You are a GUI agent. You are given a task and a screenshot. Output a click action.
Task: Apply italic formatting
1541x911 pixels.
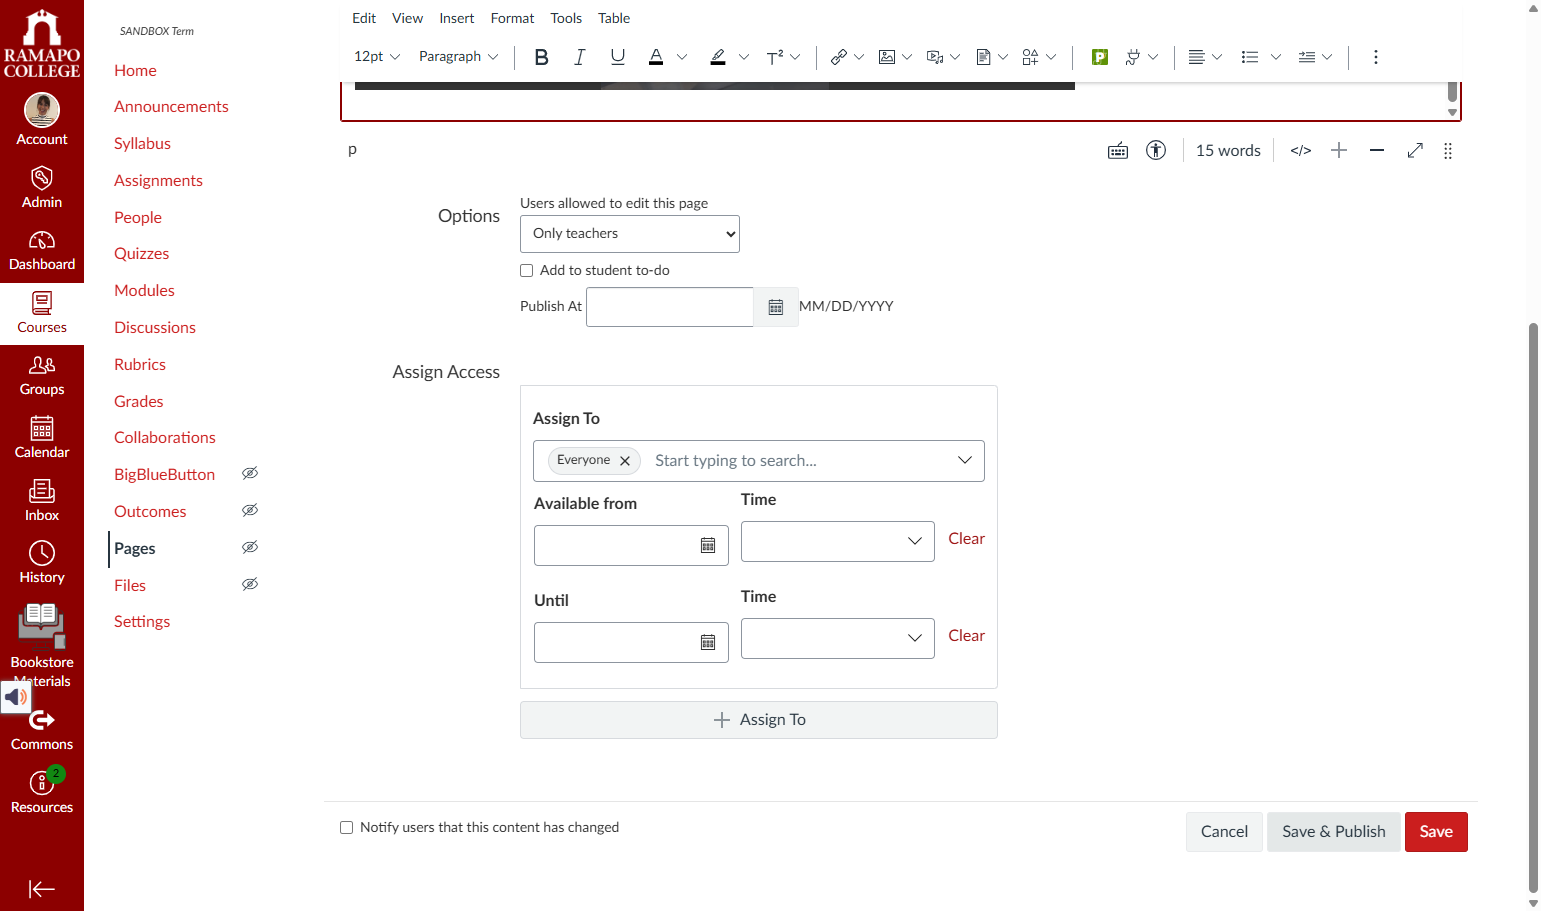tap(579, 57)
